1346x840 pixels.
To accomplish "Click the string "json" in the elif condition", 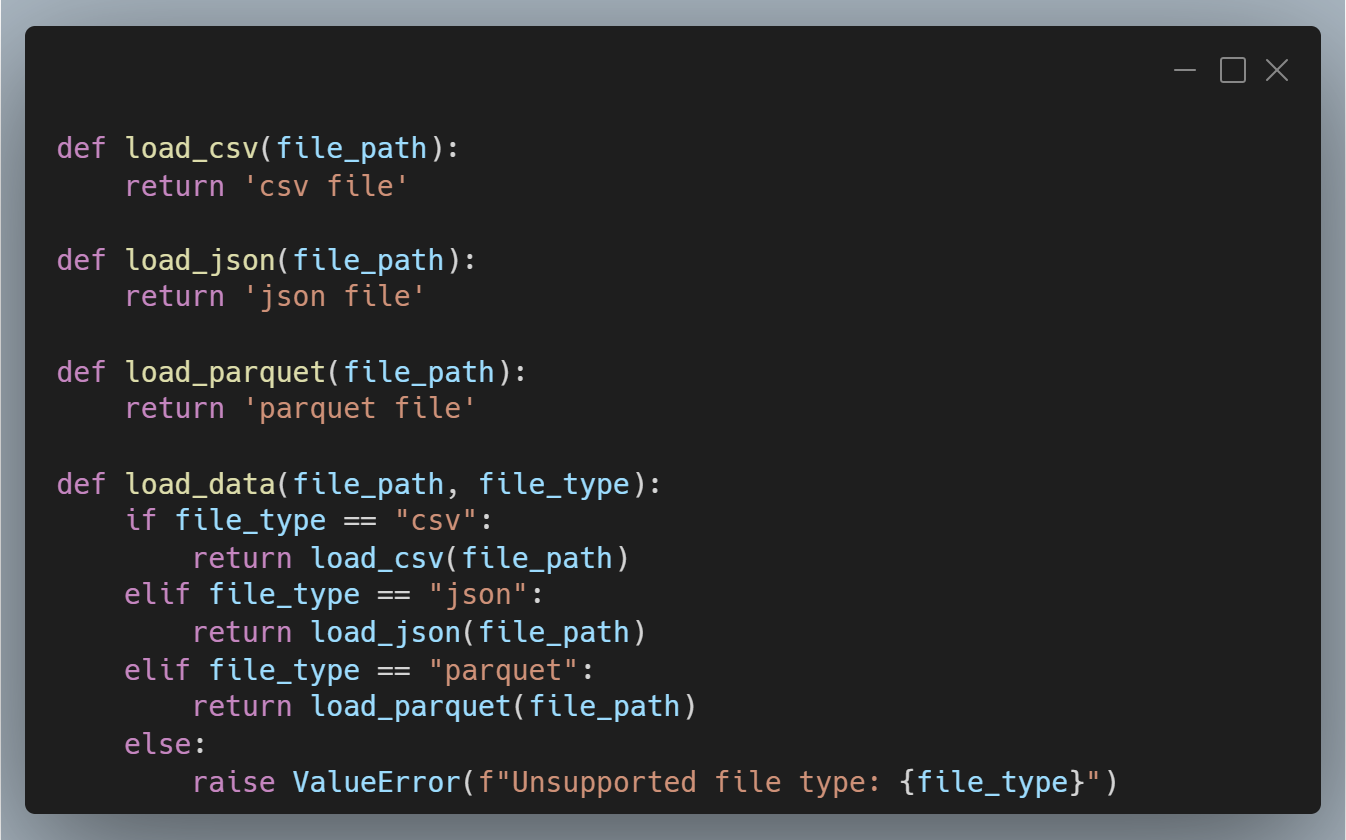I will [x=478, y=595].
